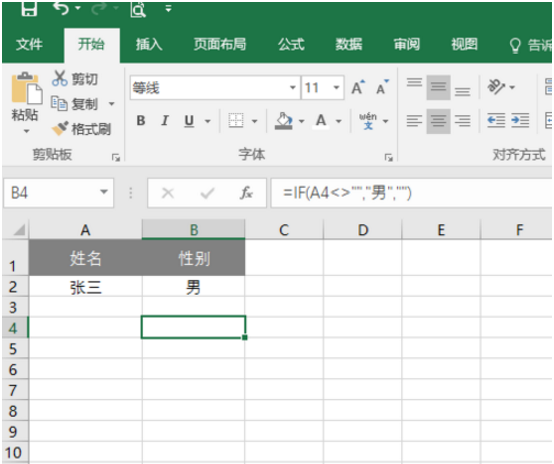Click 剪切 scissors button
554x464 pixels.
[75, 78]
